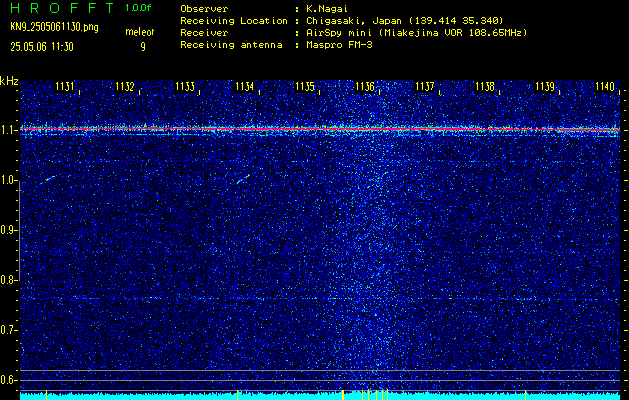Click the 1131 time axis label
Screen dimensions: 629x400
[x=65, y=86]
